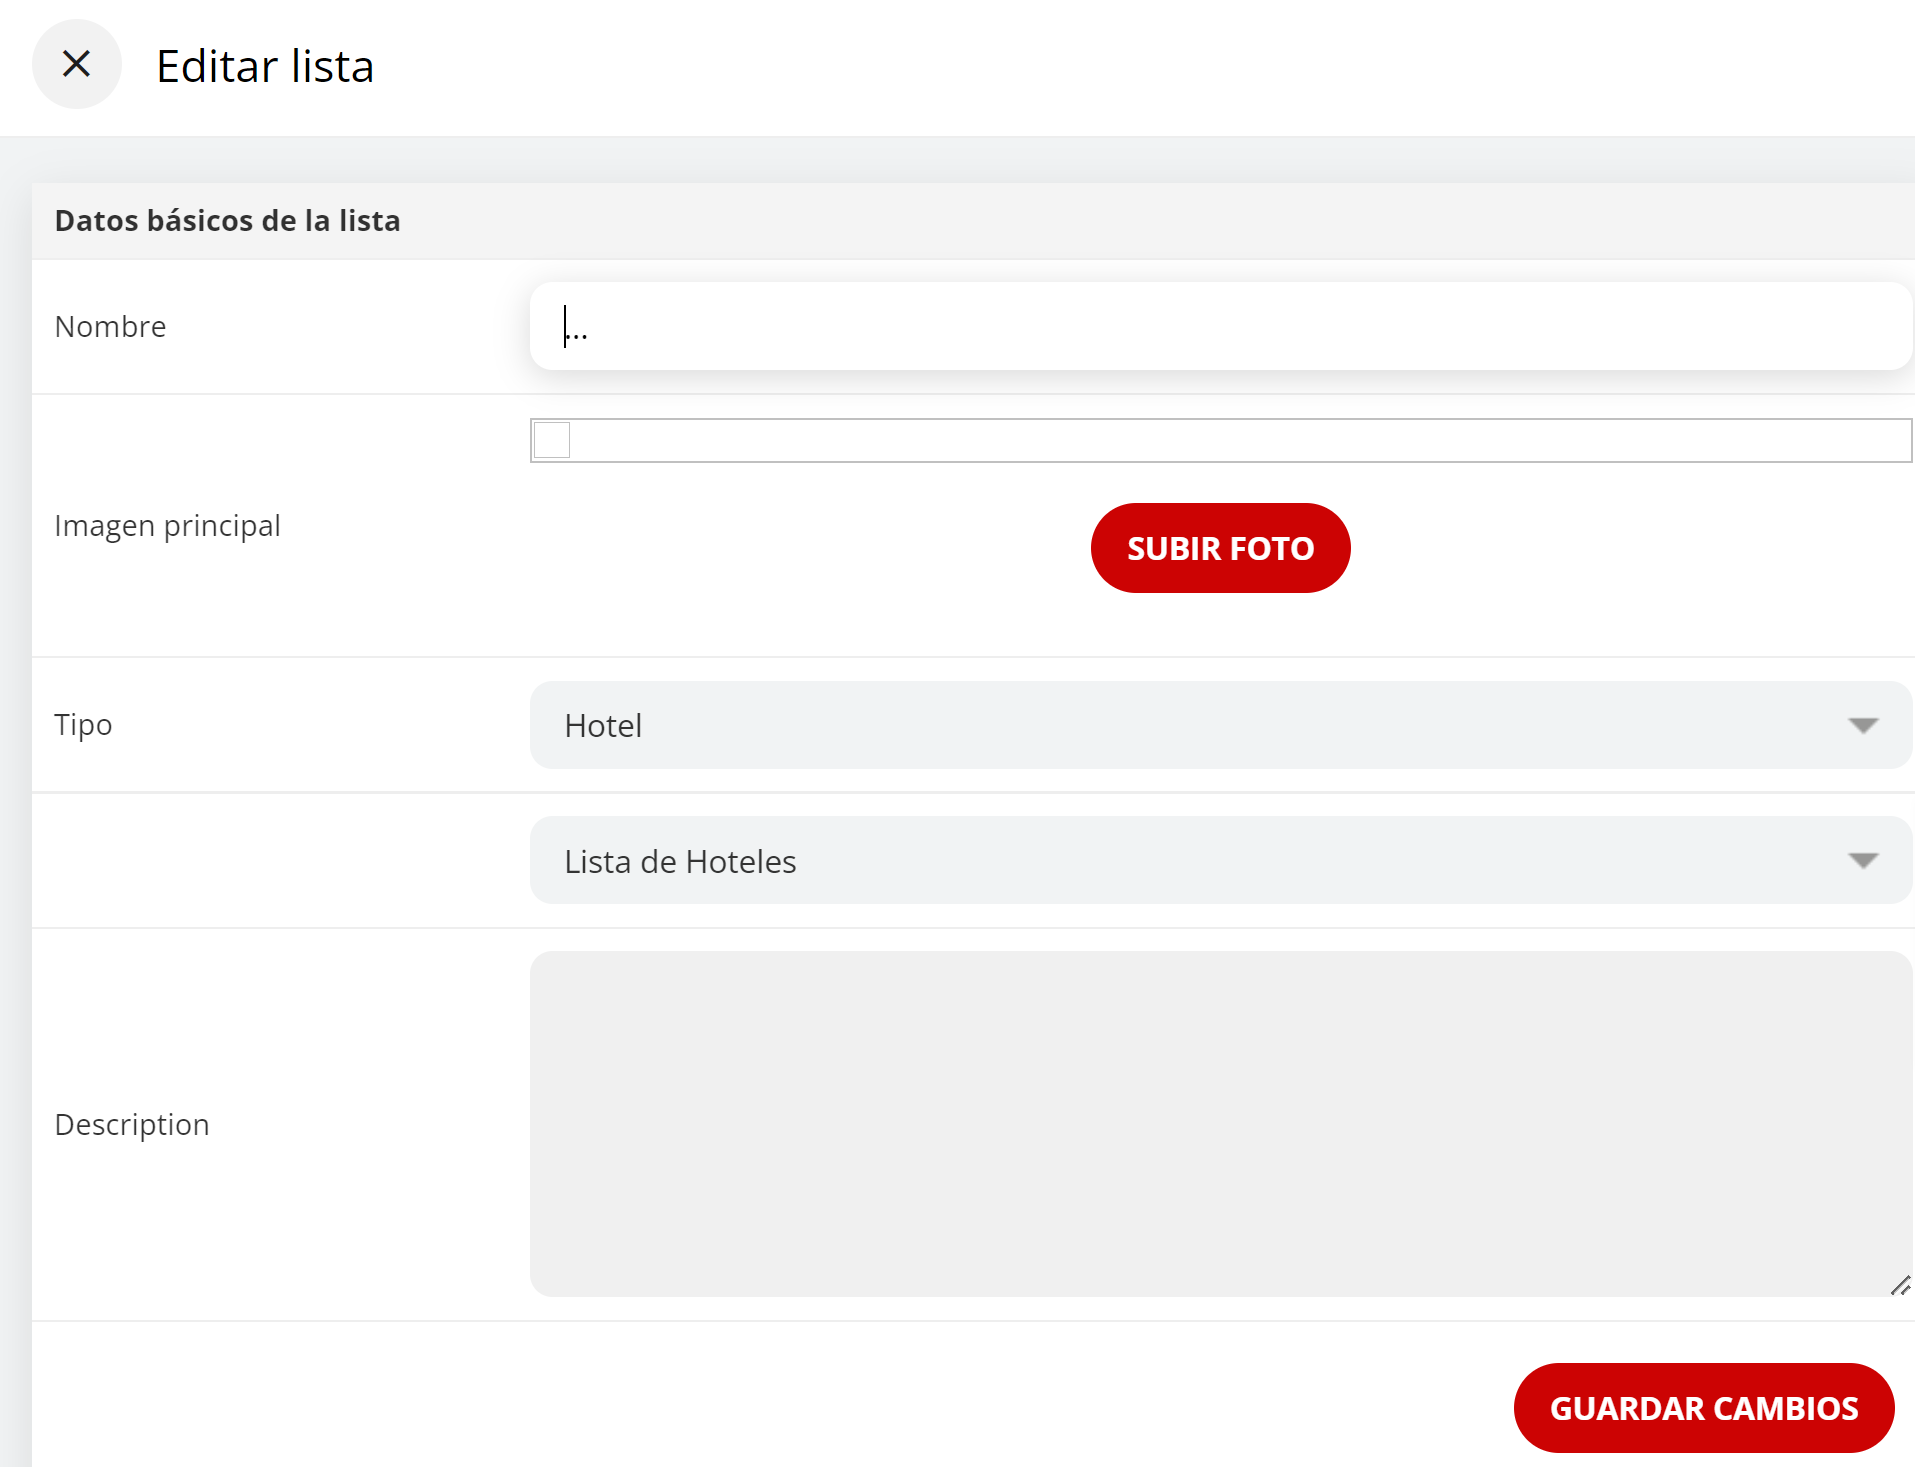Image resolution: width=1915 pixels, height=1467 pixels.
Task: Click the arrow on Lista de Hoteles dropdown
Action: tap(1862, 861)
